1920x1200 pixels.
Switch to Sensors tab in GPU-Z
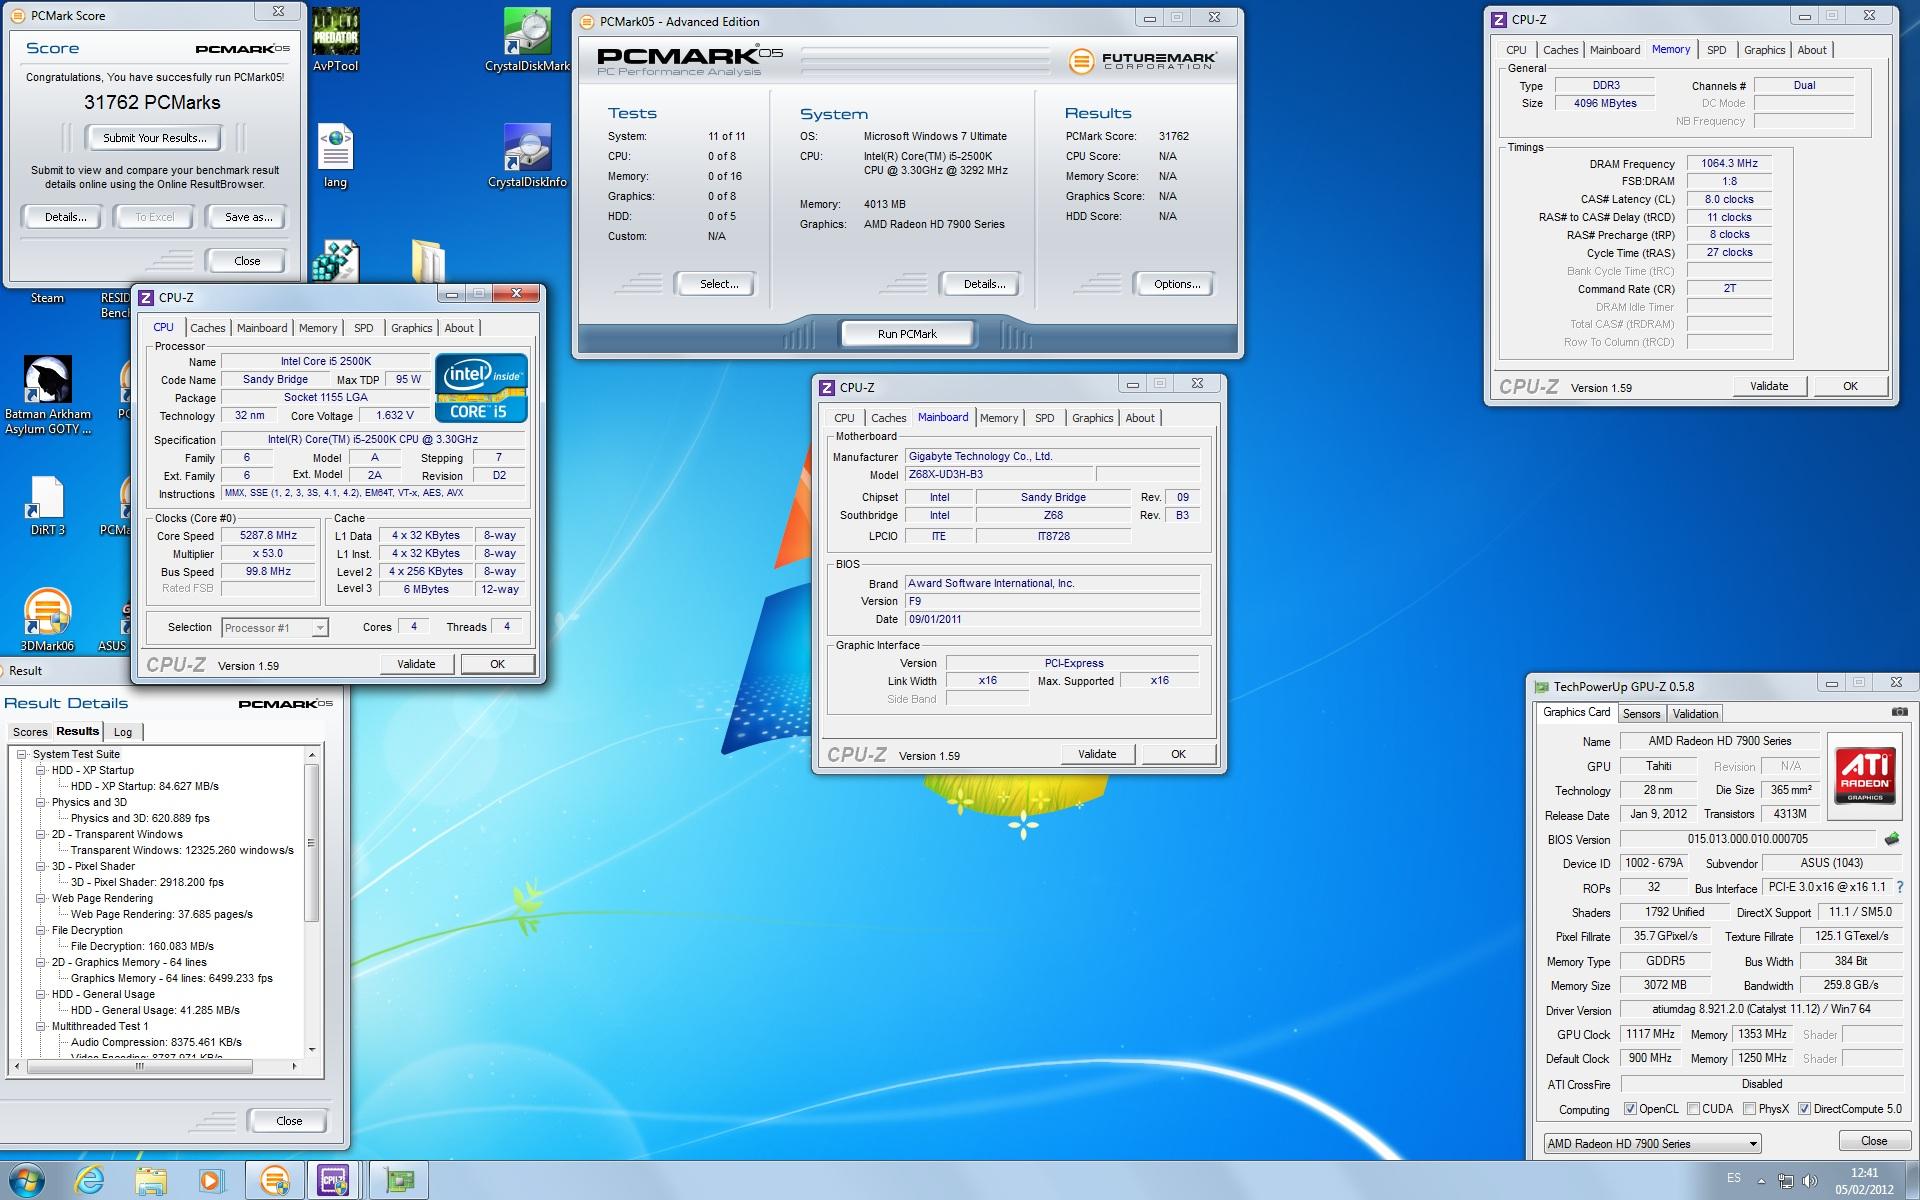pos(1641,713)
